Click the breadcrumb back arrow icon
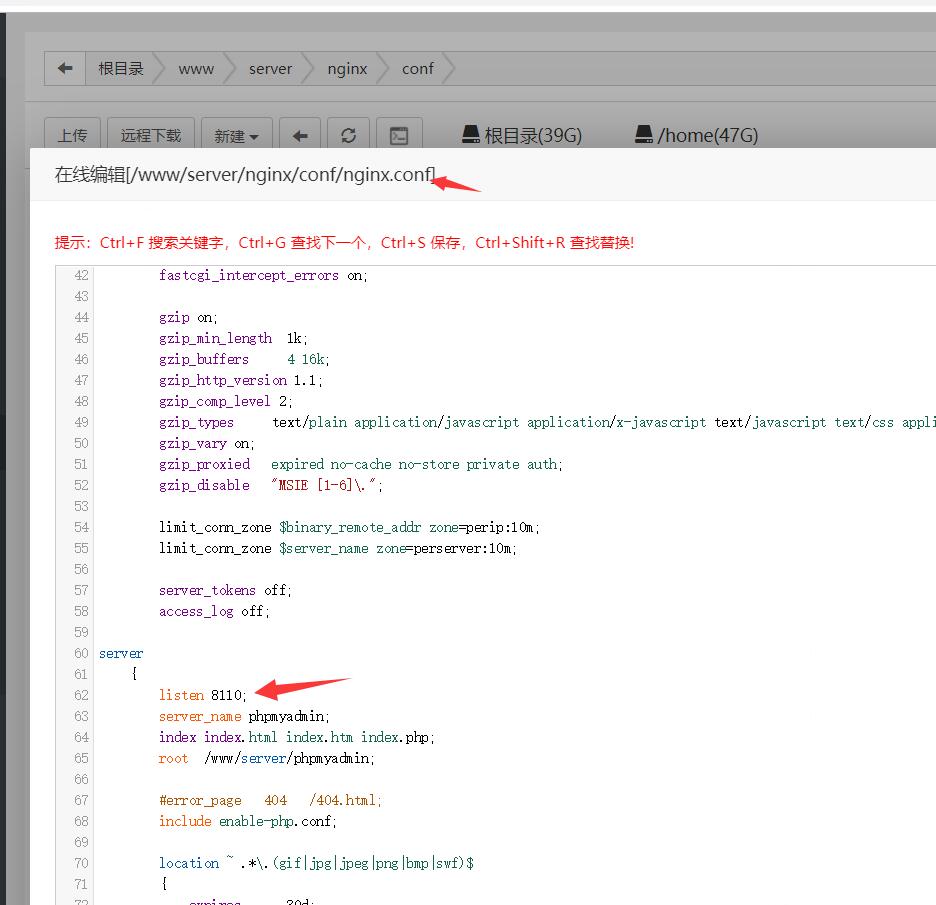Viewport: 936px width, 905px height. [x=65, y=69]
